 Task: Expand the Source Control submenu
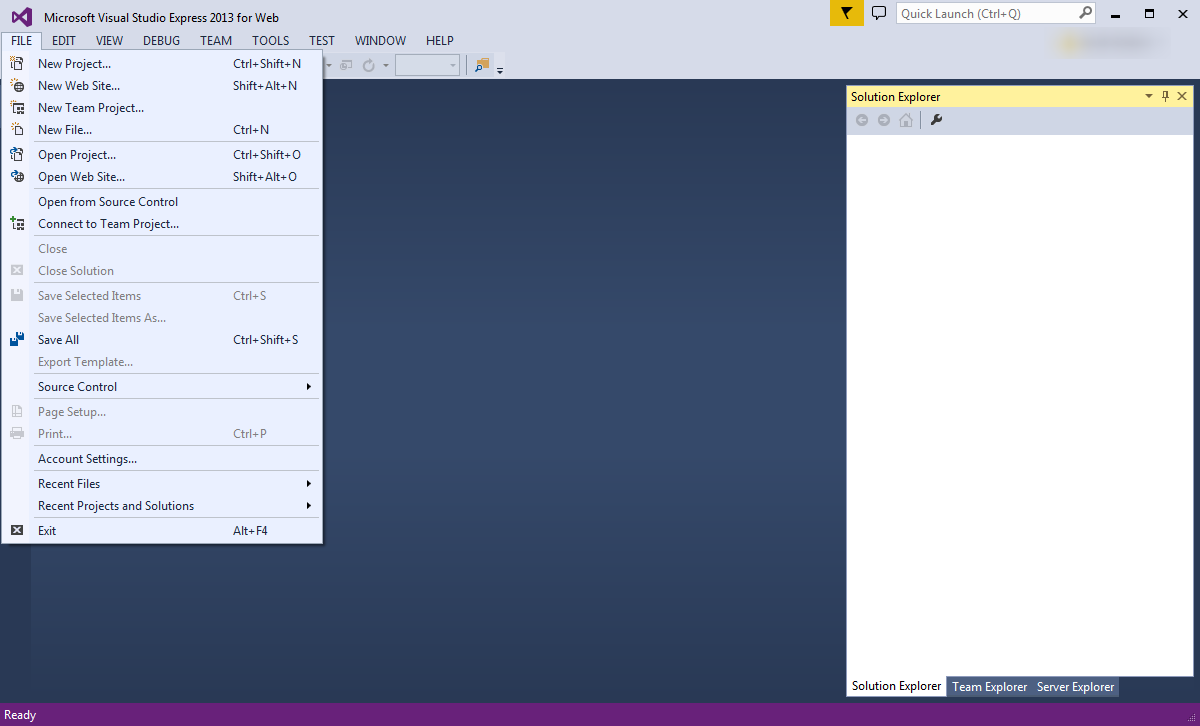pos(309,387)
